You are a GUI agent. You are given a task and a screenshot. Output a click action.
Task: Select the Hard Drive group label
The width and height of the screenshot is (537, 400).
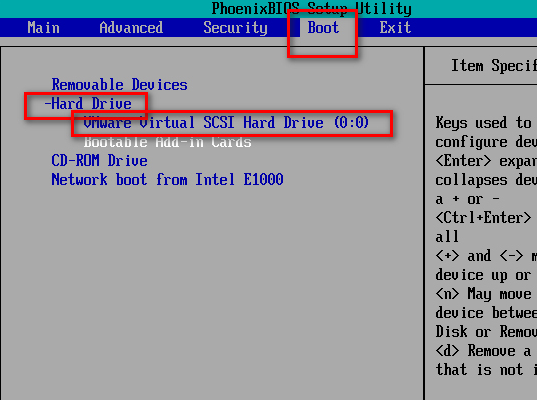coord(91,103)
